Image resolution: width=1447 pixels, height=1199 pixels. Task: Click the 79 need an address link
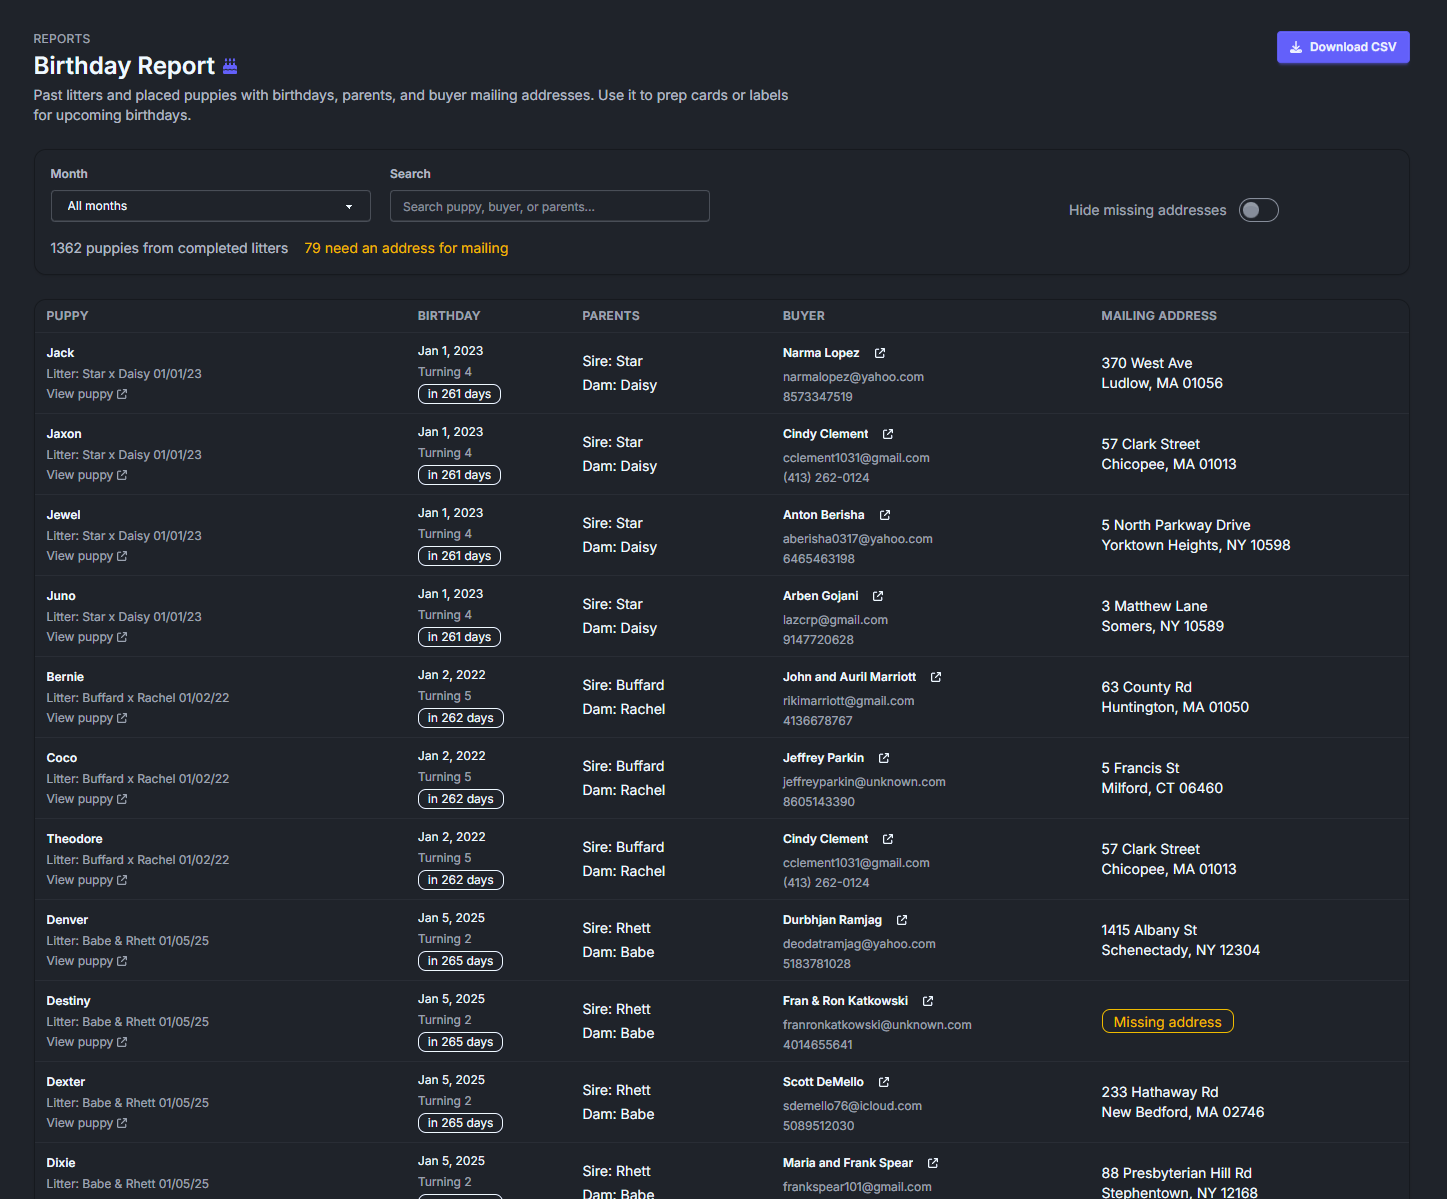406,248
